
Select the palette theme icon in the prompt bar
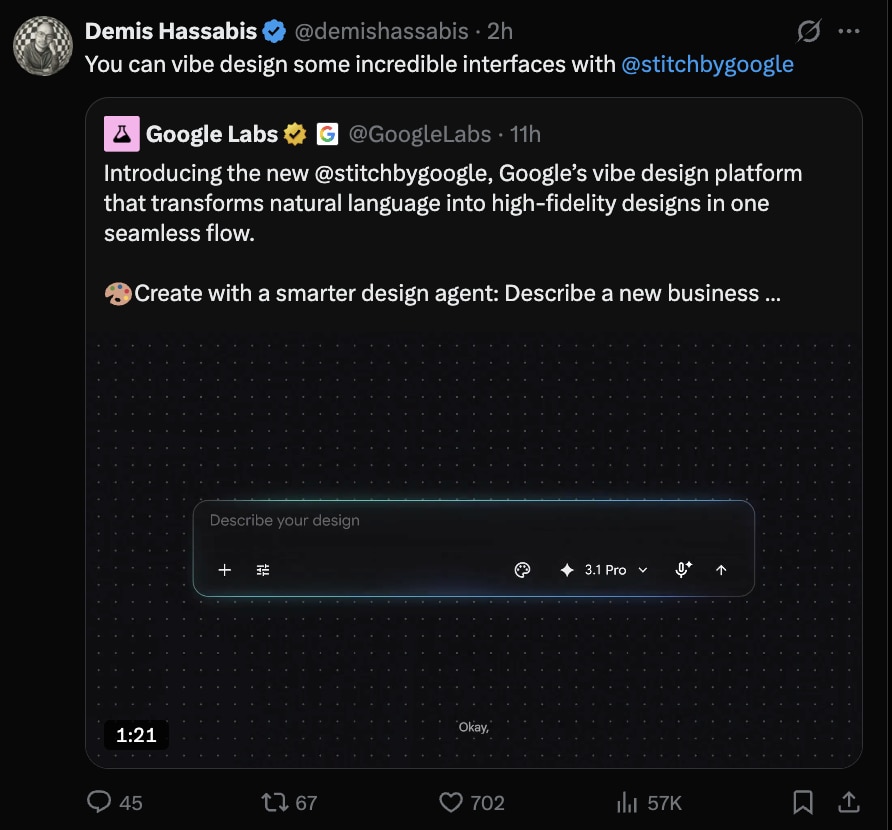coord(522,569)
